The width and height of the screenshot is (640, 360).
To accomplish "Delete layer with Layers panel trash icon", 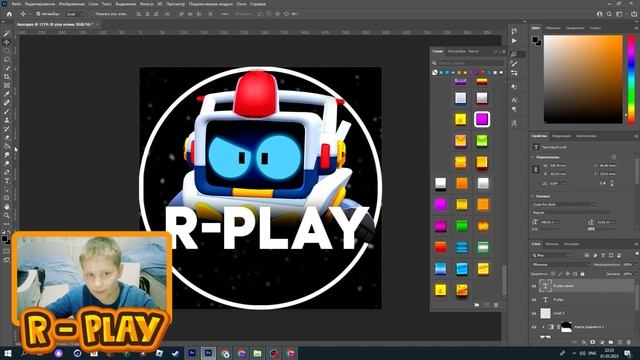I will tap(629, 342).
